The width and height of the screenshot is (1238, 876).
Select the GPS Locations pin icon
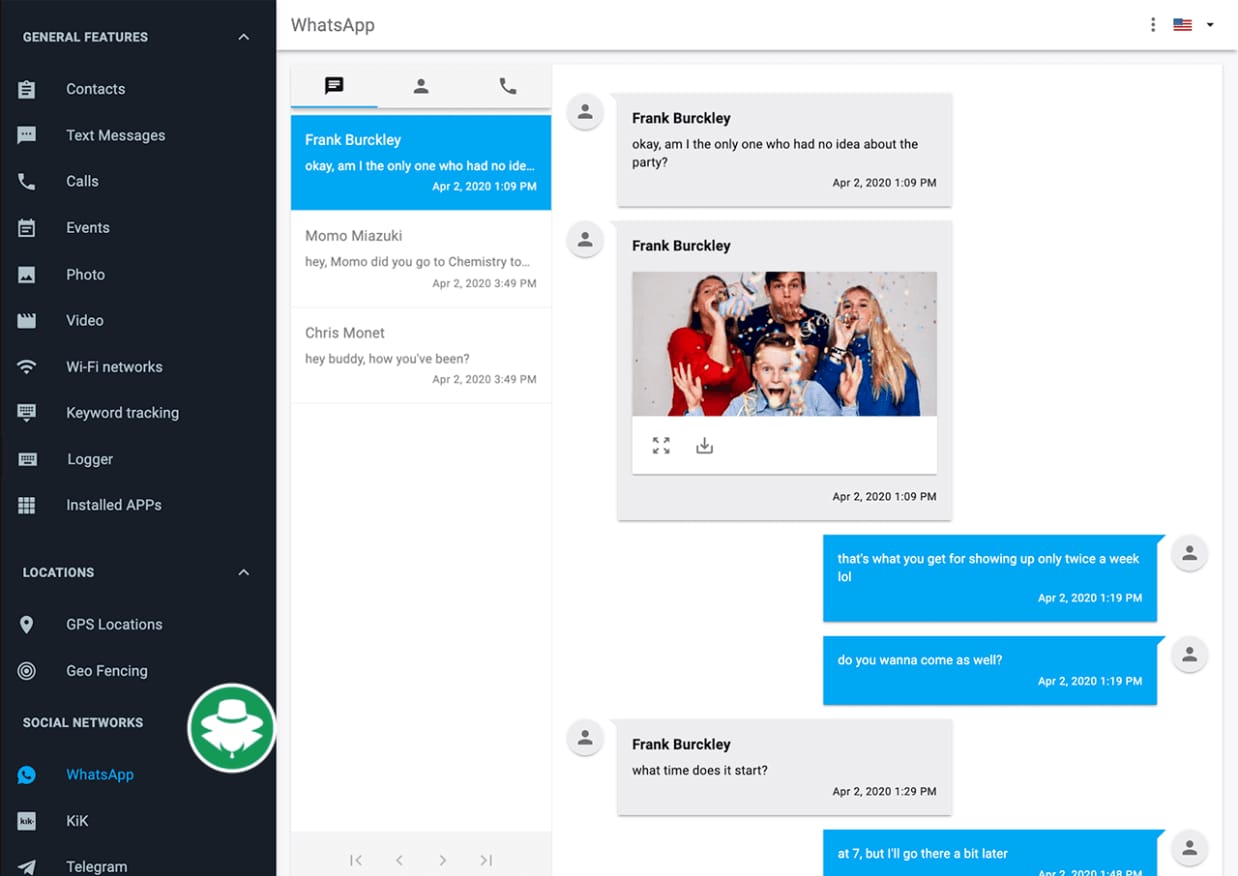(x=27, y=624)
